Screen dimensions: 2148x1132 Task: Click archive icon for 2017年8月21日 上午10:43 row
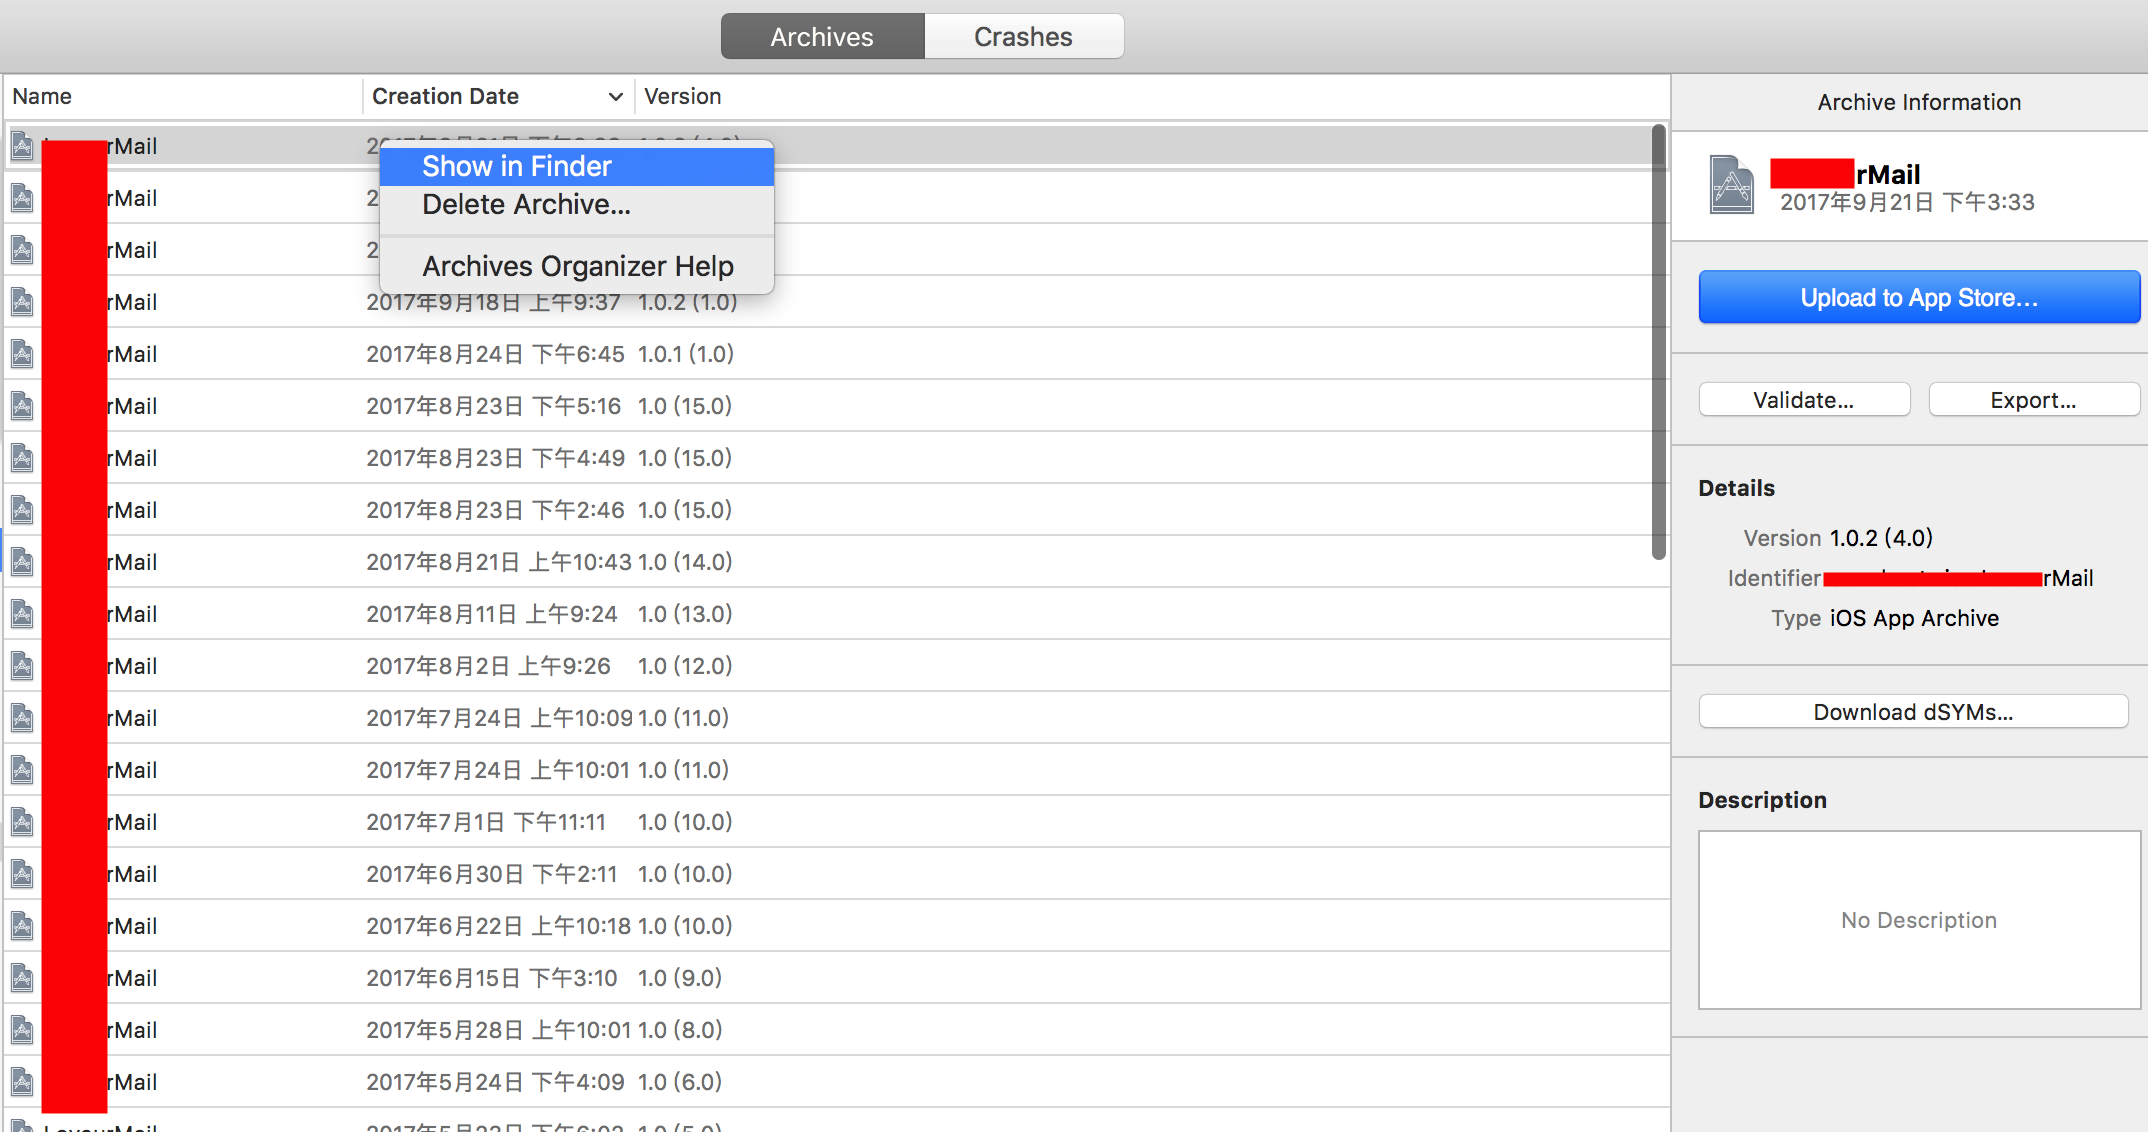coord(22,562)
